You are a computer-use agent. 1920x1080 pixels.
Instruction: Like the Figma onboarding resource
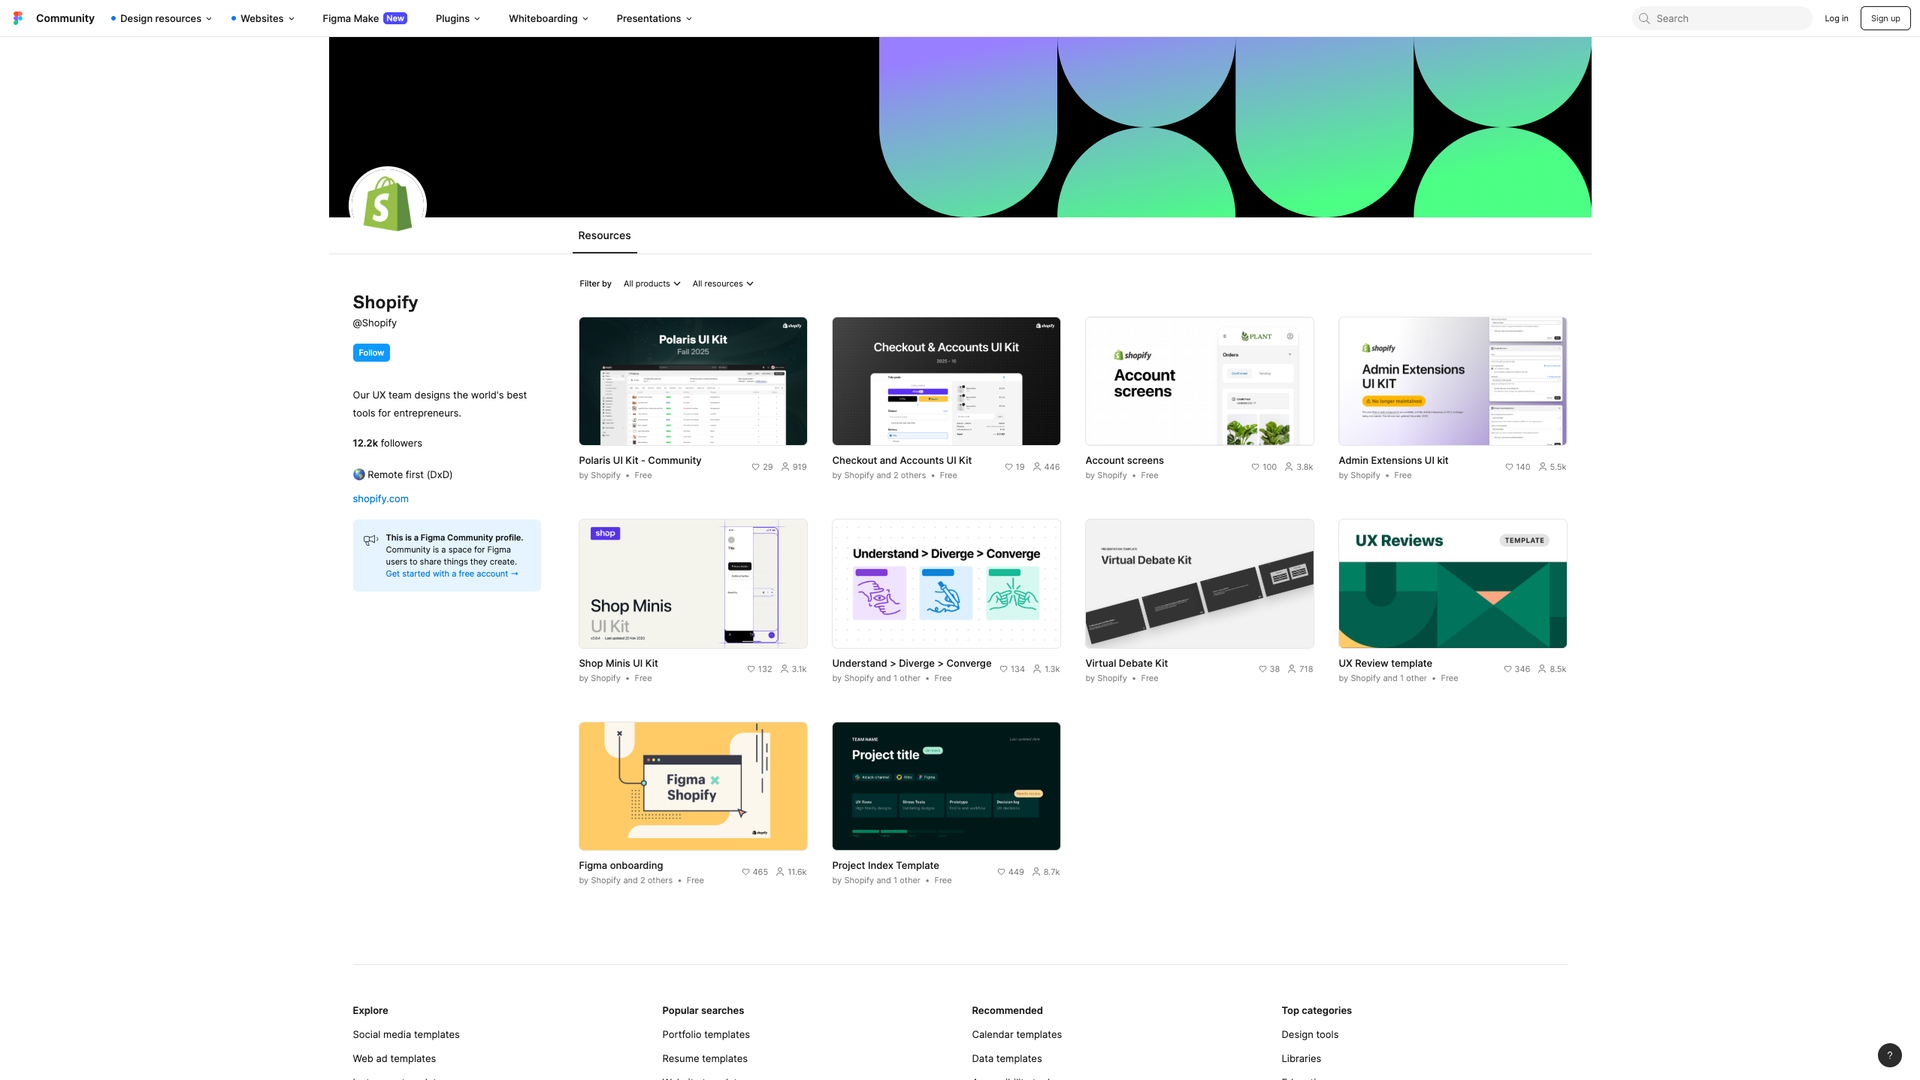pyautogui.click(x=745, y=871)
